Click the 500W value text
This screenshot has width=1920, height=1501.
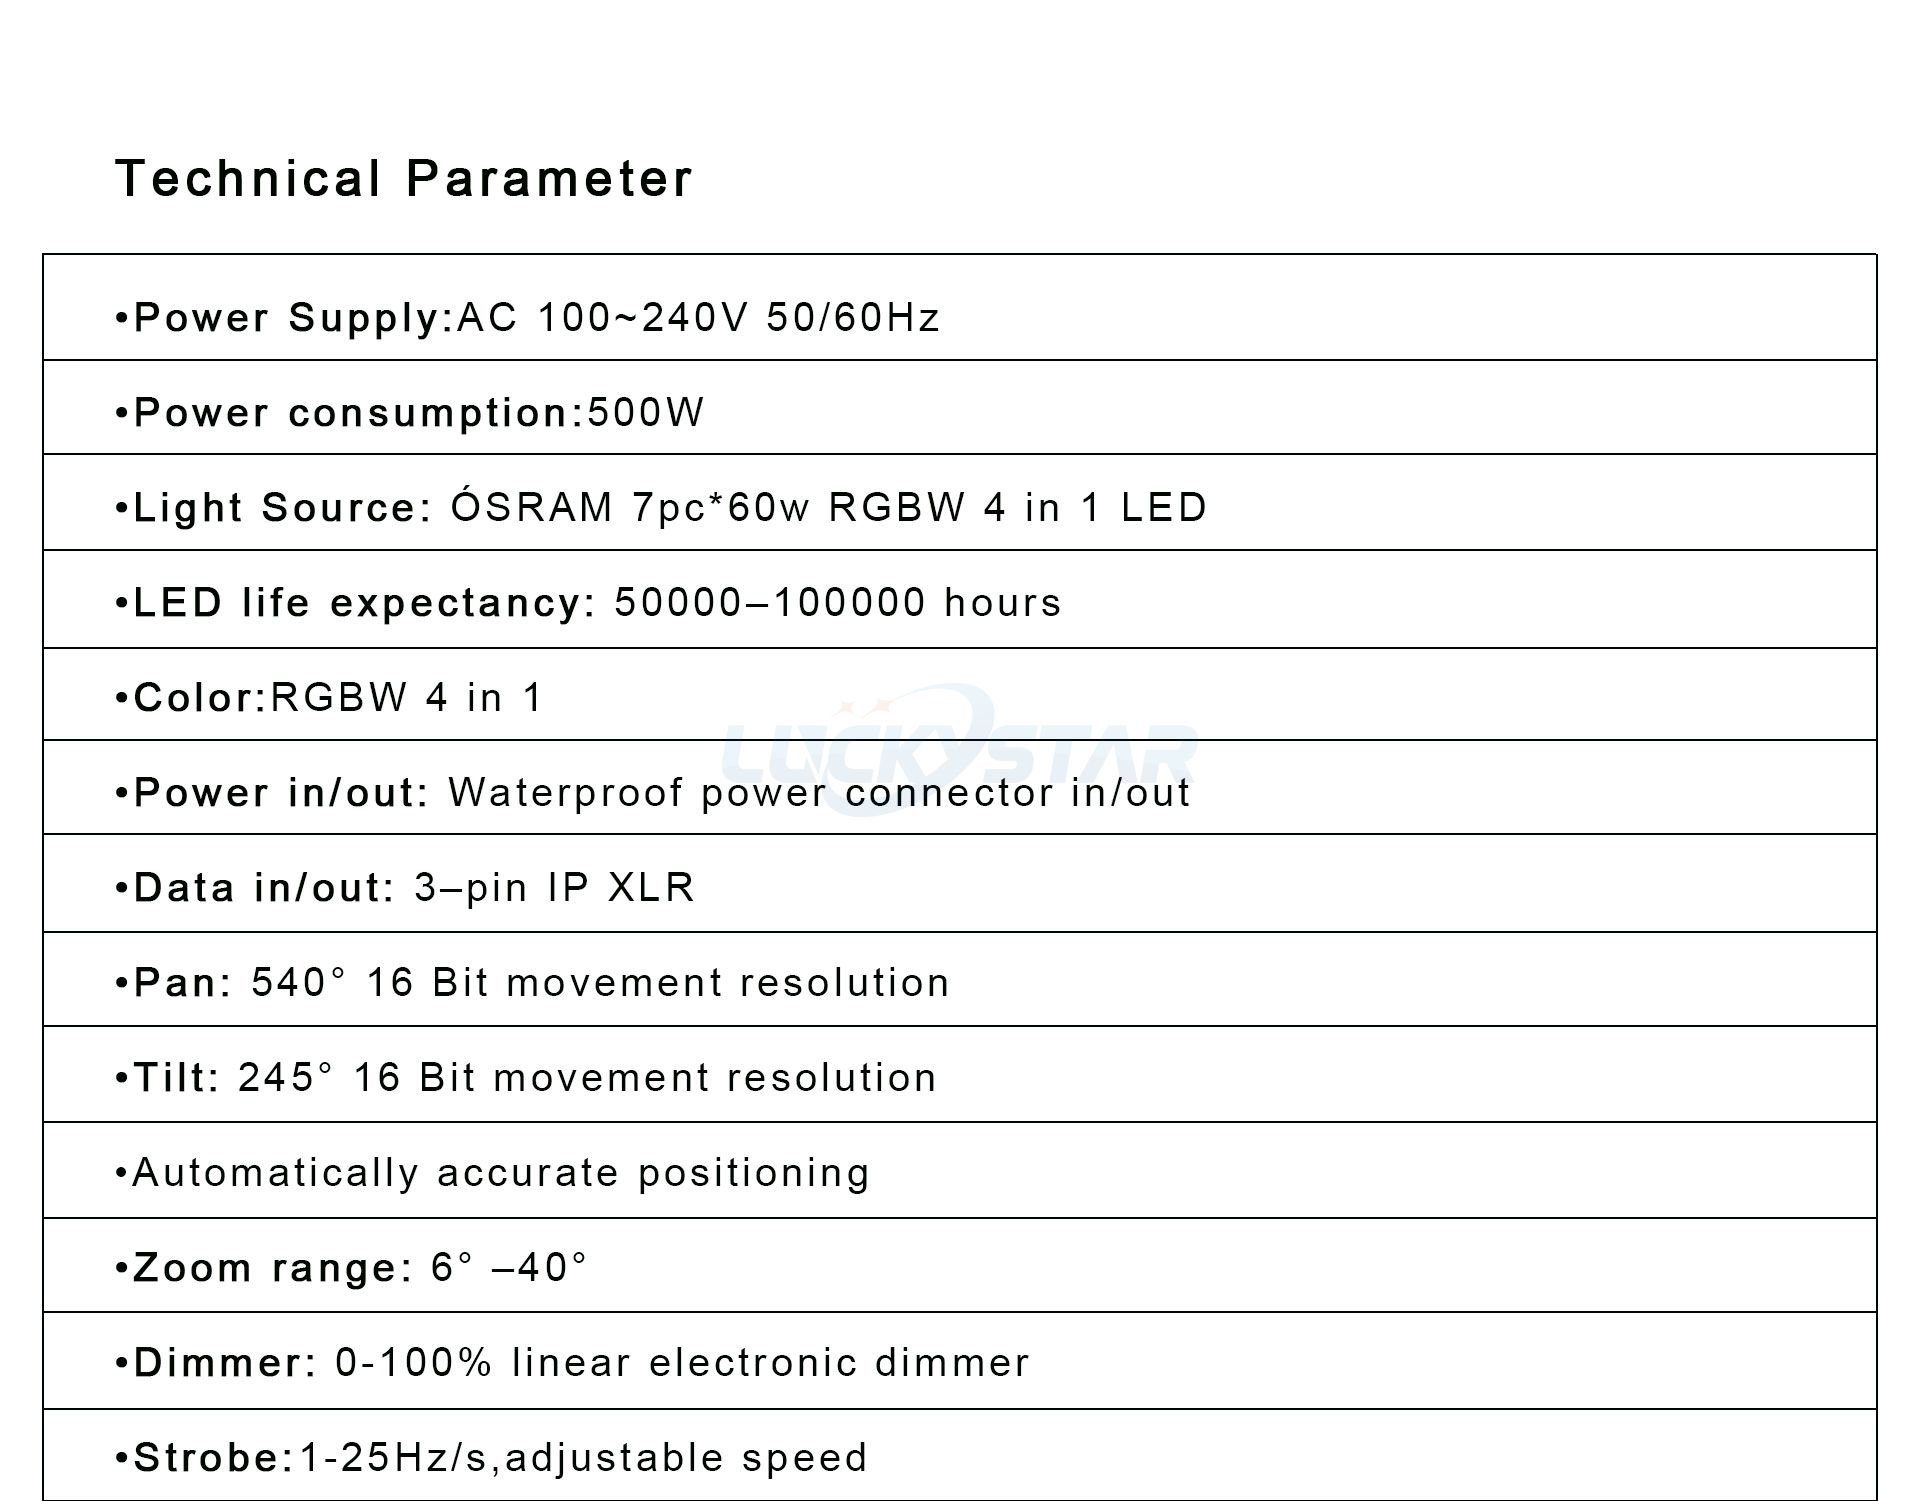point(646,413)
